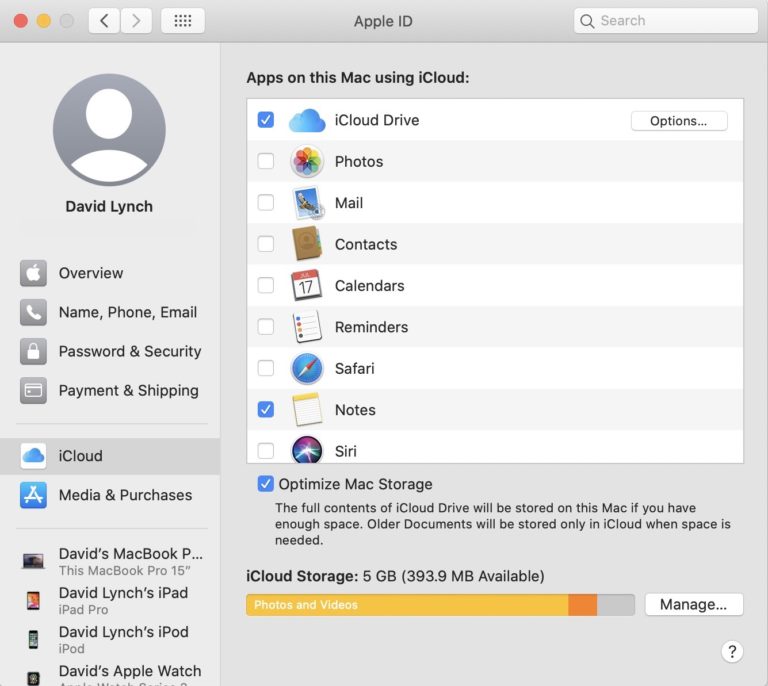Click the Safari compass icon
Screen dimensions: 768x686
307,368
